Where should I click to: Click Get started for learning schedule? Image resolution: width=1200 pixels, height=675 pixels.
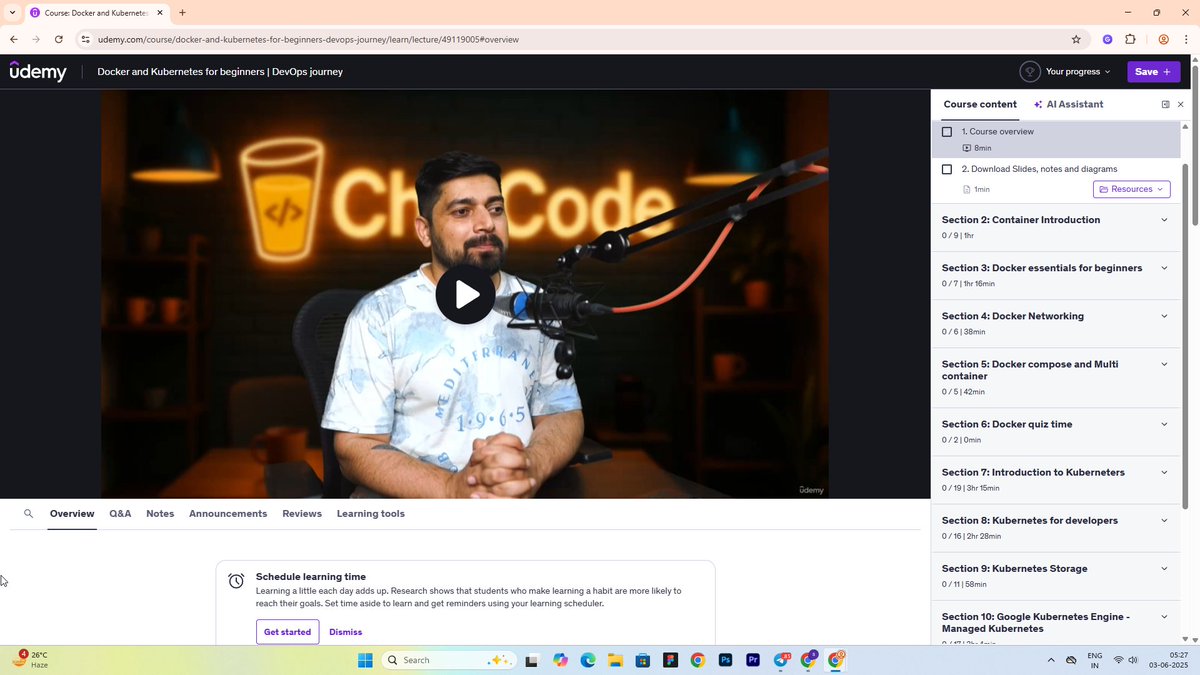click(287, 632)
